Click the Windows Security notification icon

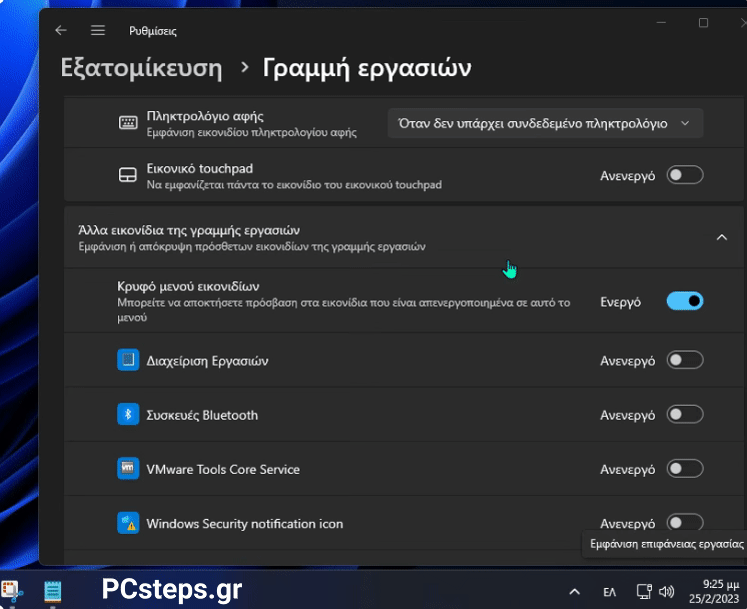(127, 523)
